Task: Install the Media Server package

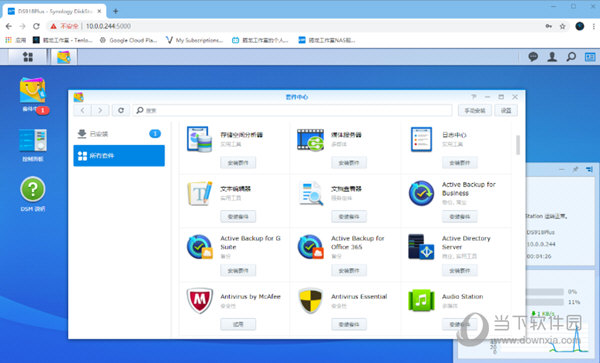Action: point(349,163)
